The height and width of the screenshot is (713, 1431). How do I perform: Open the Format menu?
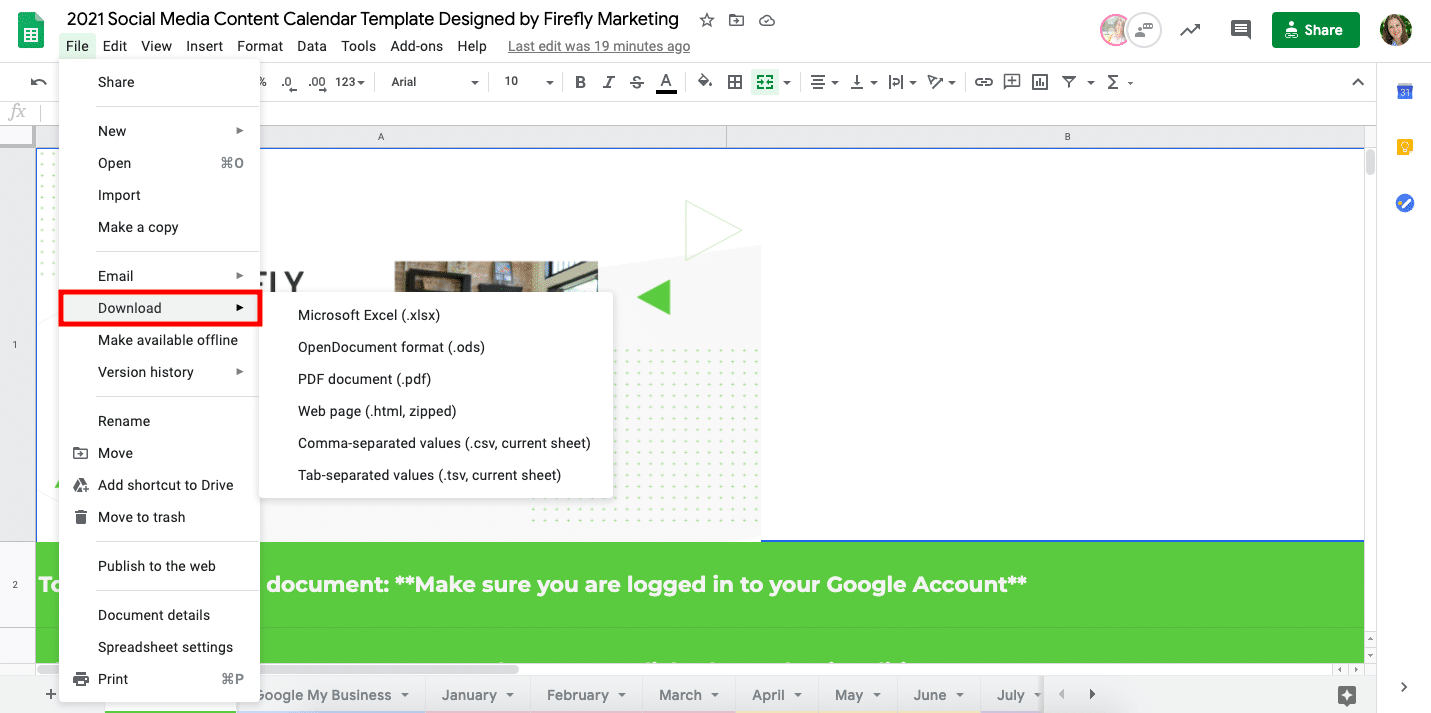coord(260,46)
